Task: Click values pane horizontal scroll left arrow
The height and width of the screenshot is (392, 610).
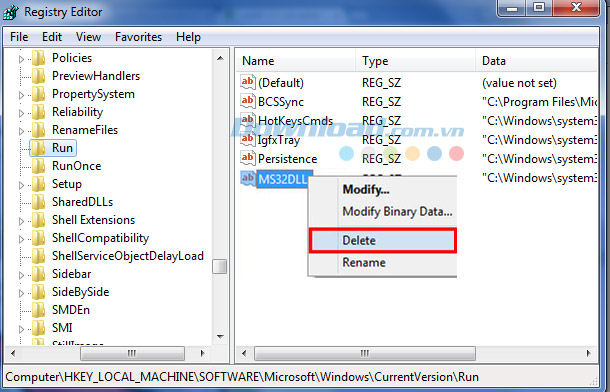Action: pos(244,354)
